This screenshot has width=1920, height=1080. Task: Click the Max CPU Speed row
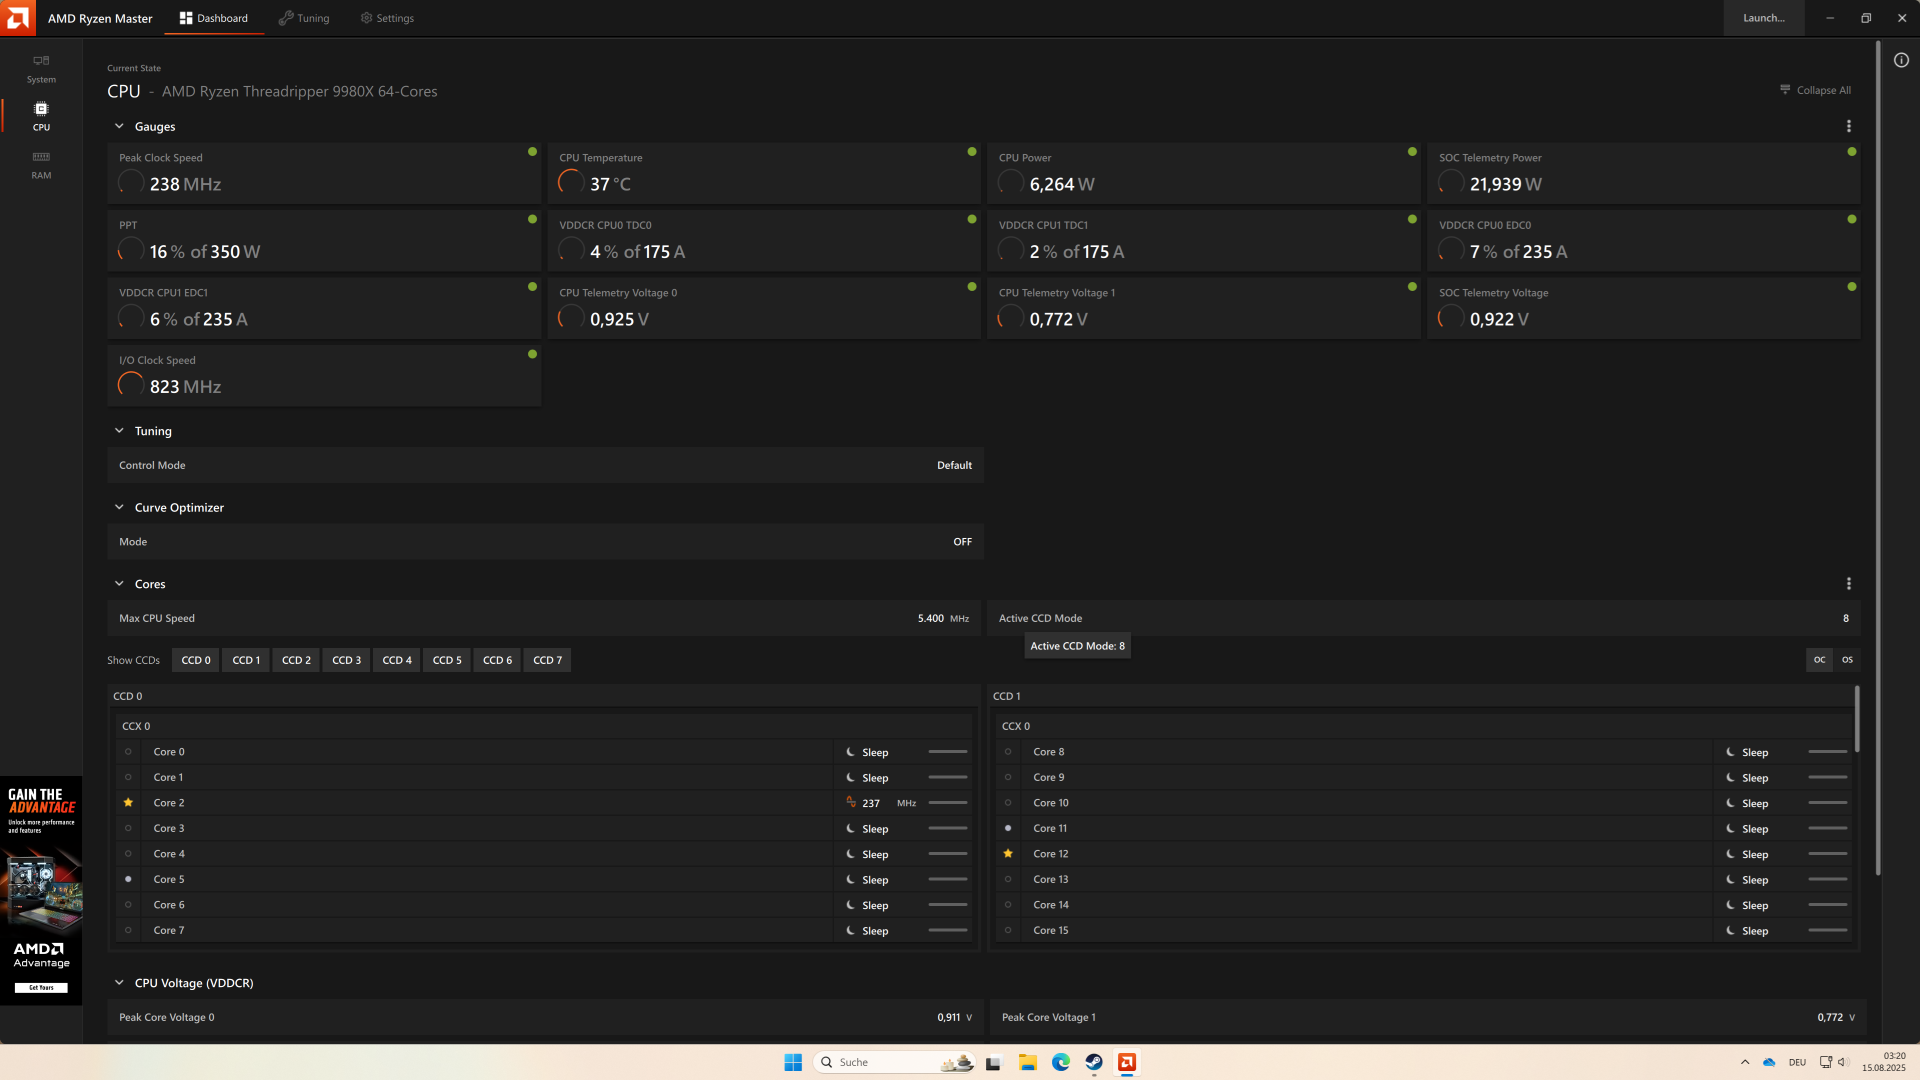click(546, 618)
